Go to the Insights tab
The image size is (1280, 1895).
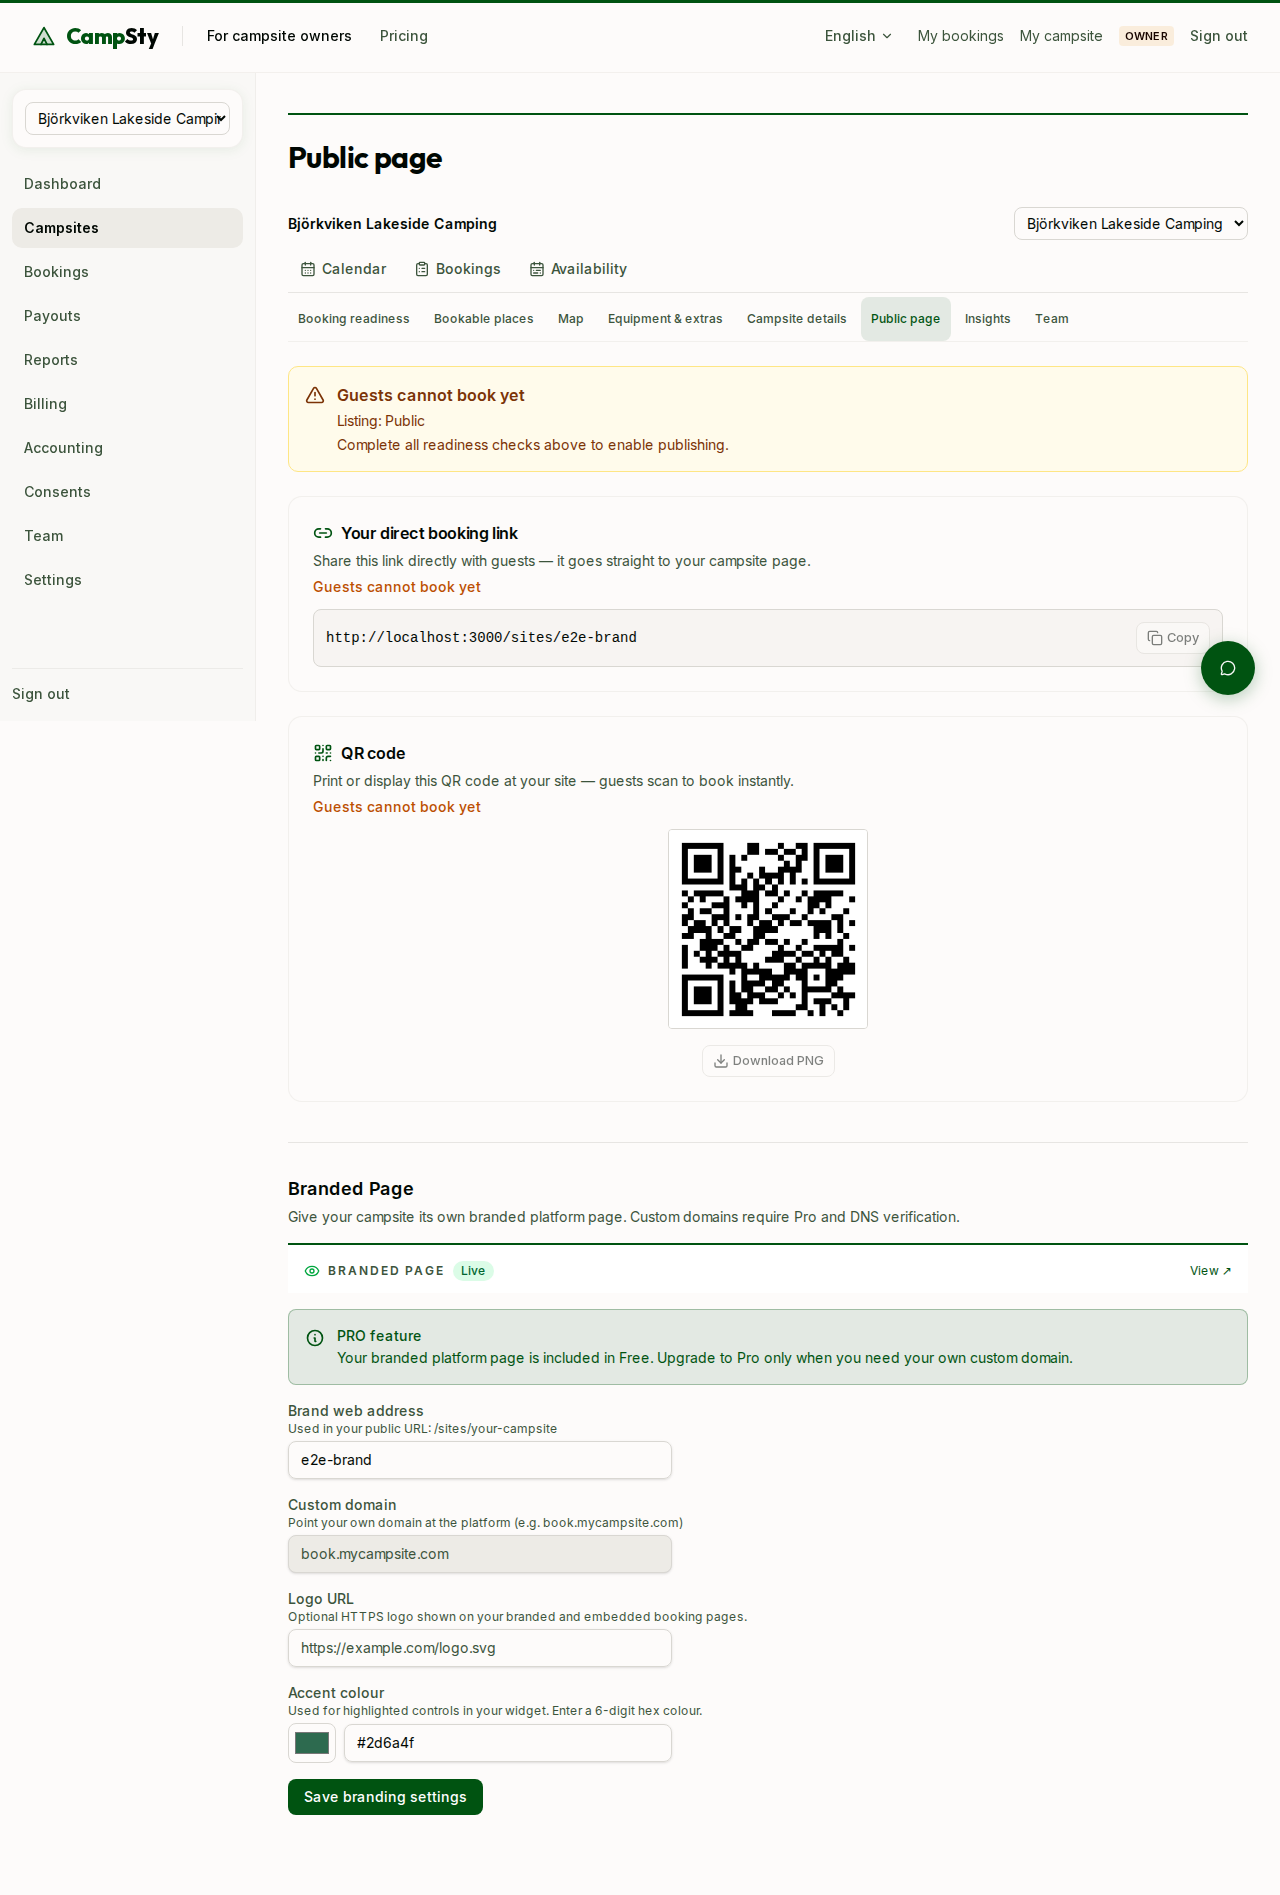click(x=988, y=319)
